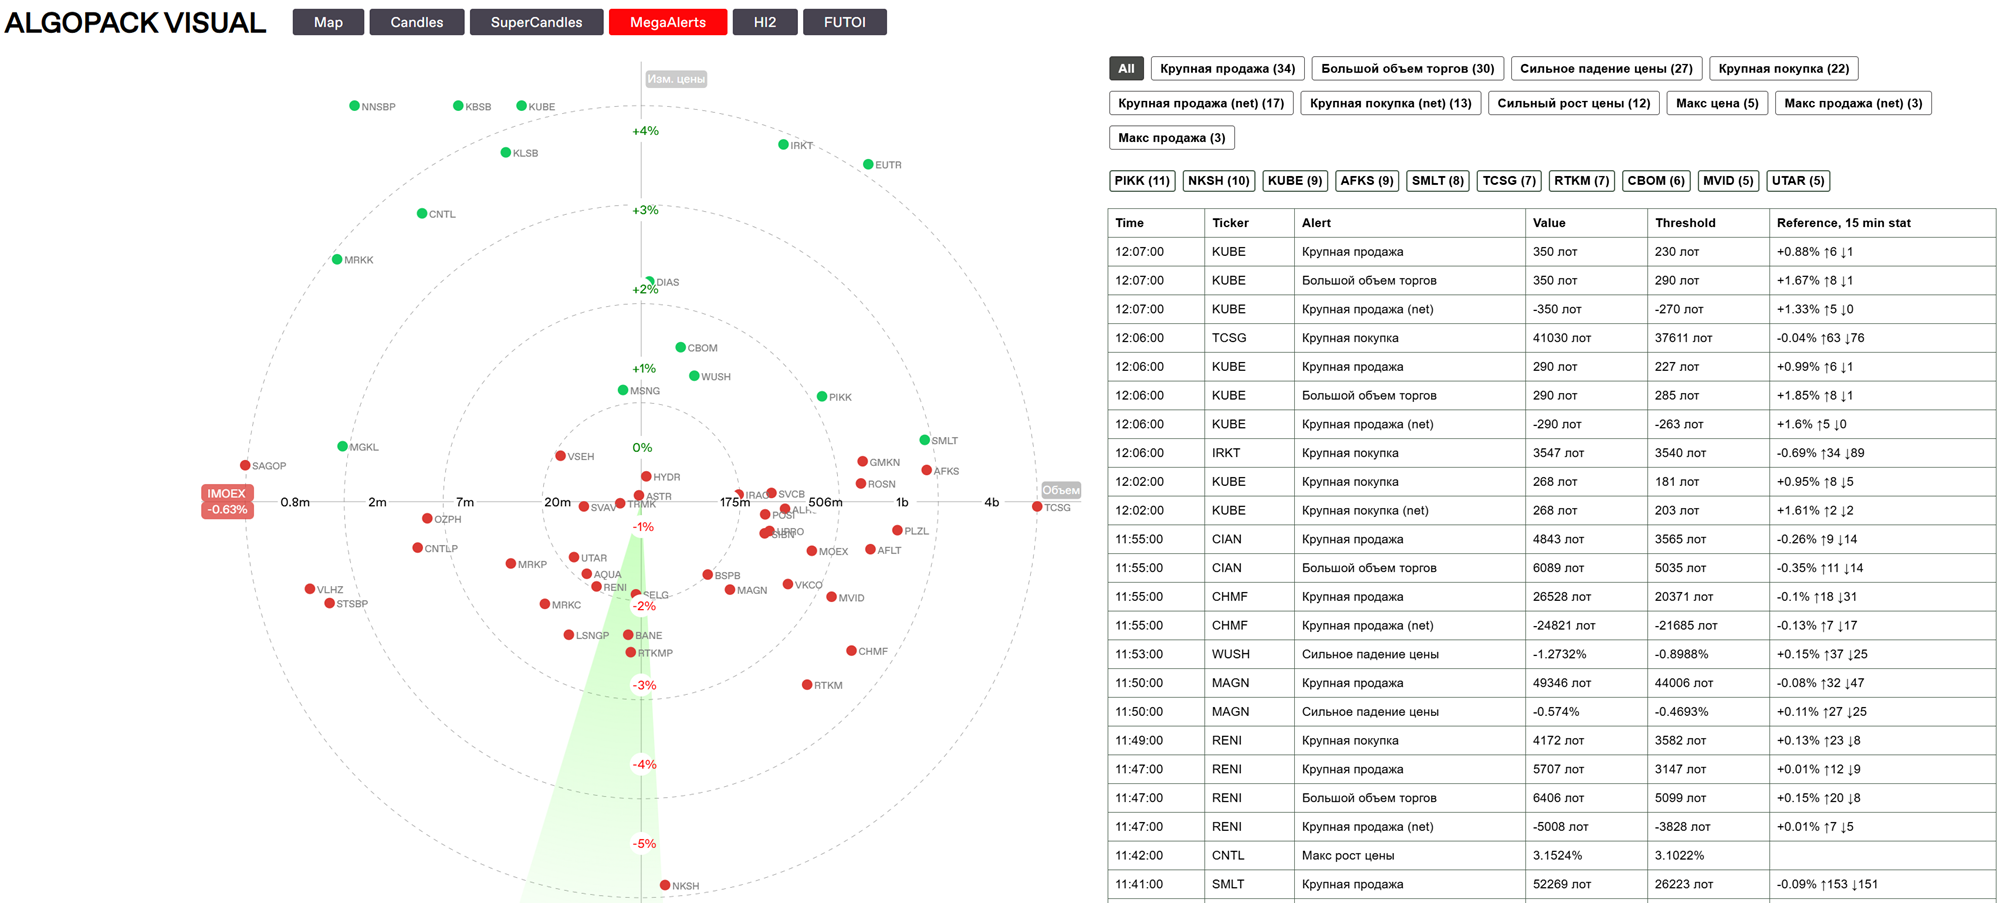Click the NKSH dot at chart bottom
The height and width of the screenshot is (903, 2000).
(665, 885)
